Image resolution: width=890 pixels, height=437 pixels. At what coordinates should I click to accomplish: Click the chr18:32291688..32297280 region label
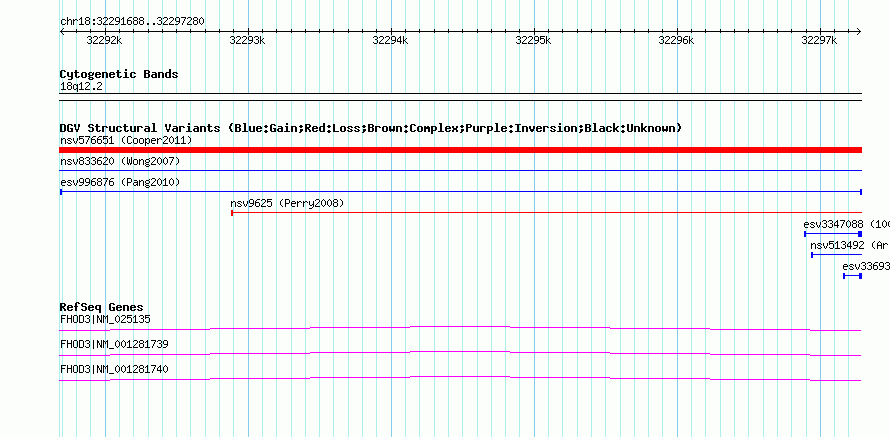pyautogui.click(x=132, y=22)
